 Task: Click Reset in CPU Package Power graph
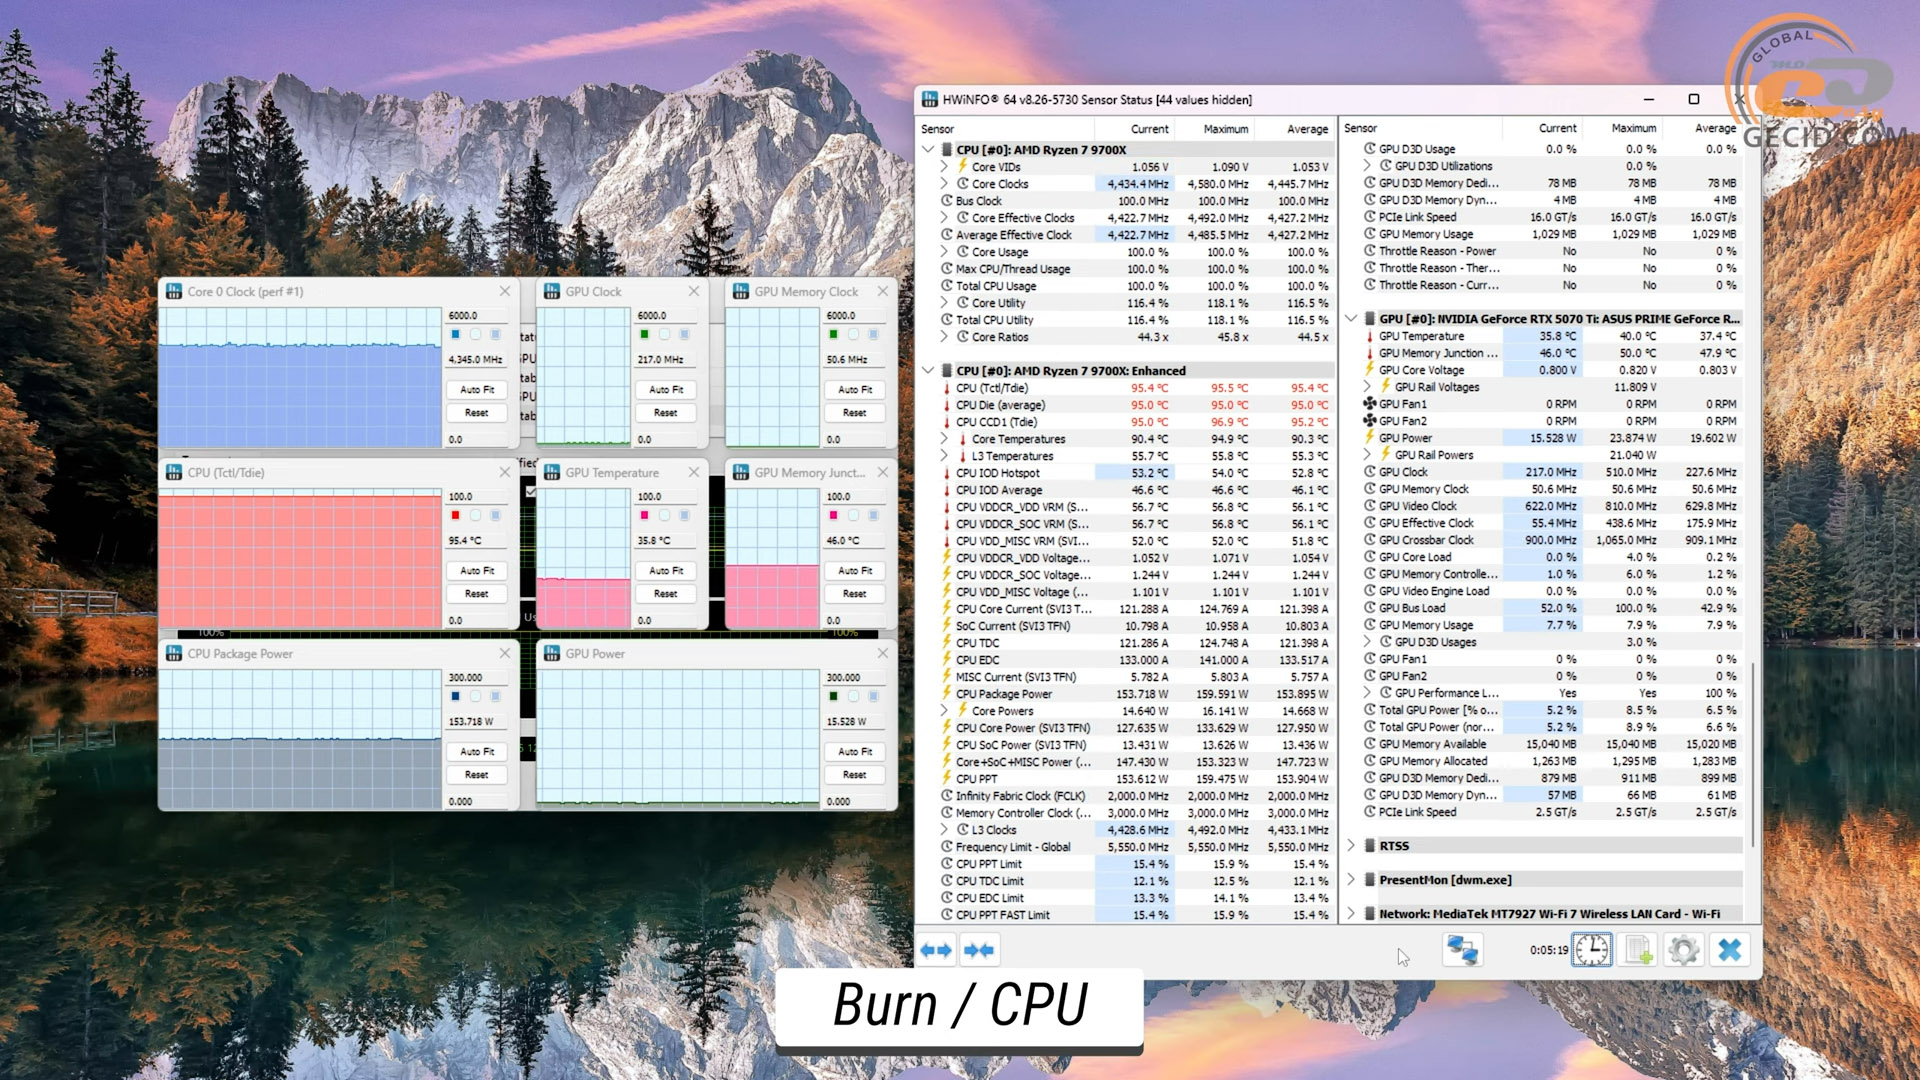pyautogui.click(x=477, y=775)
